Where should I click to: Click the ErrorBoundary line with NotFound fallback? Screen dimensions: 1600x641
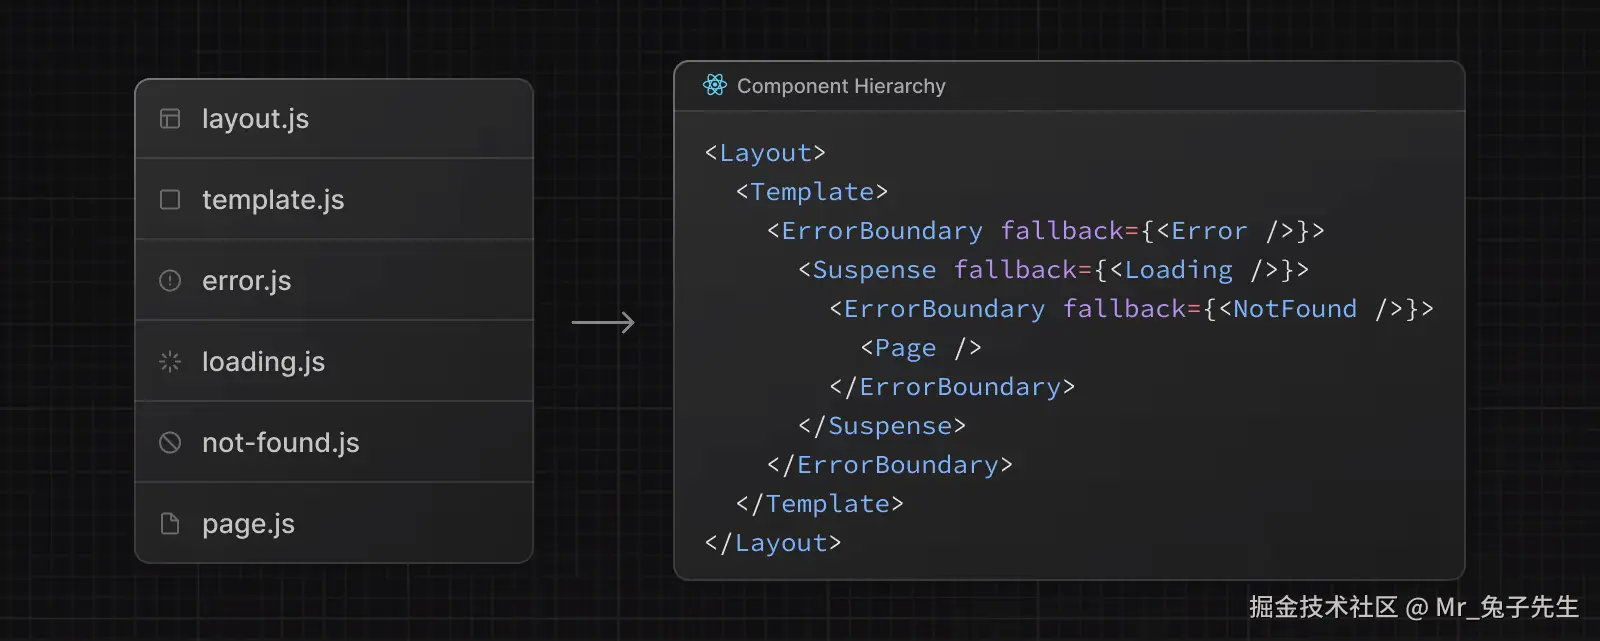[x=1132, y=309]
